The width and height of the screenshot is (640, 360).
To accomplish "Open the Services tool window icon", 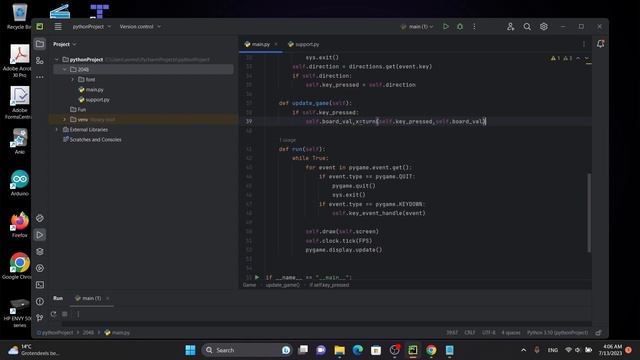I will pos(40,268).
